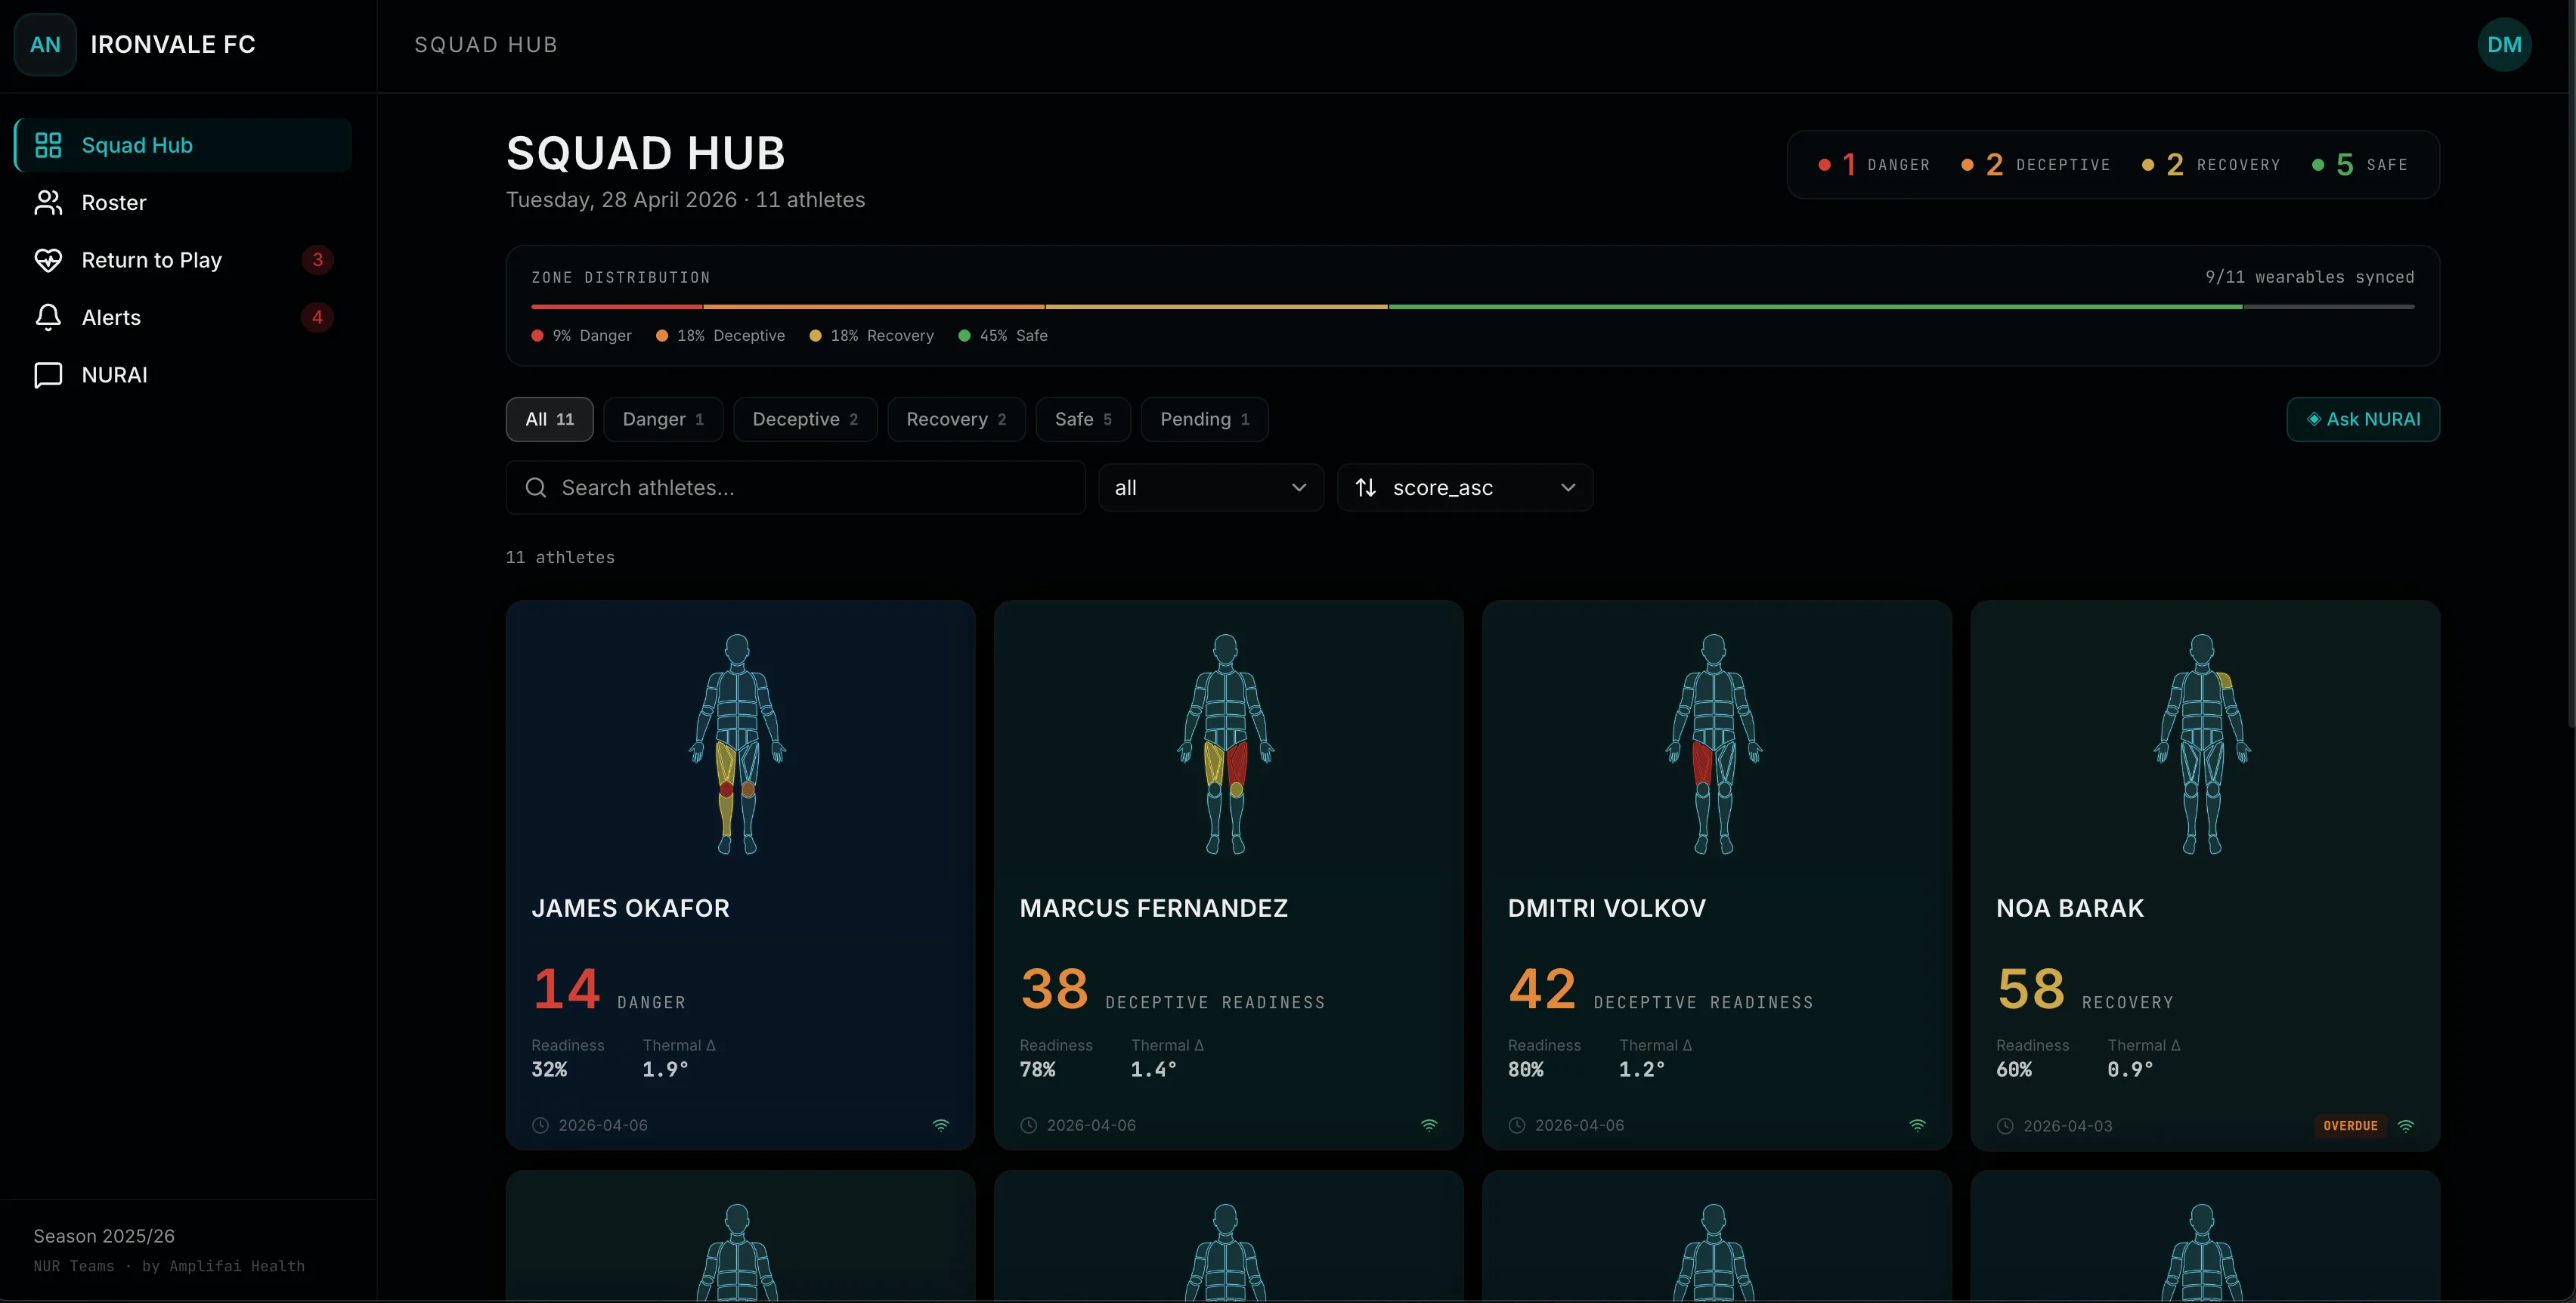Open the DM user avatar menu
2576x1303 pixels.
[x=2504, y=45]
